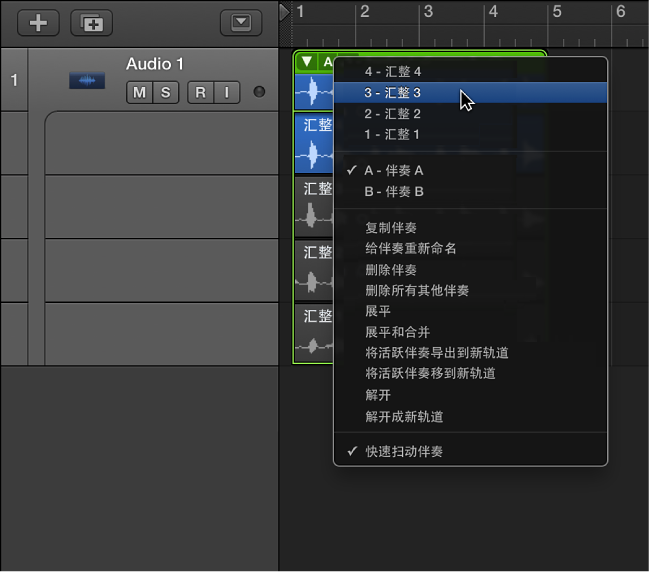Toggle input monitoring on Audio 1
The height and width of the screenshot is (574, 650).
(x=226, y=93)
